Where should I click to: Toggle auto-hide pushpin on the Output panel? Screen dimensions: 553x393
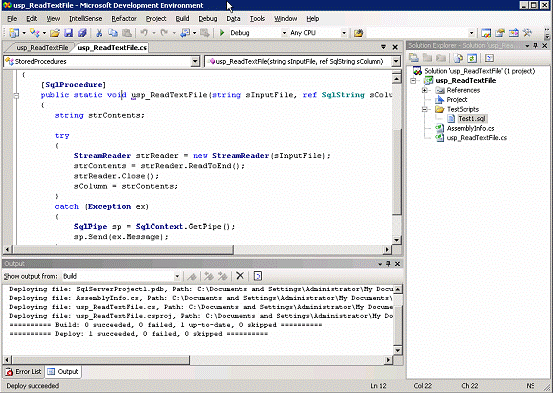click(x=388, y=264)
